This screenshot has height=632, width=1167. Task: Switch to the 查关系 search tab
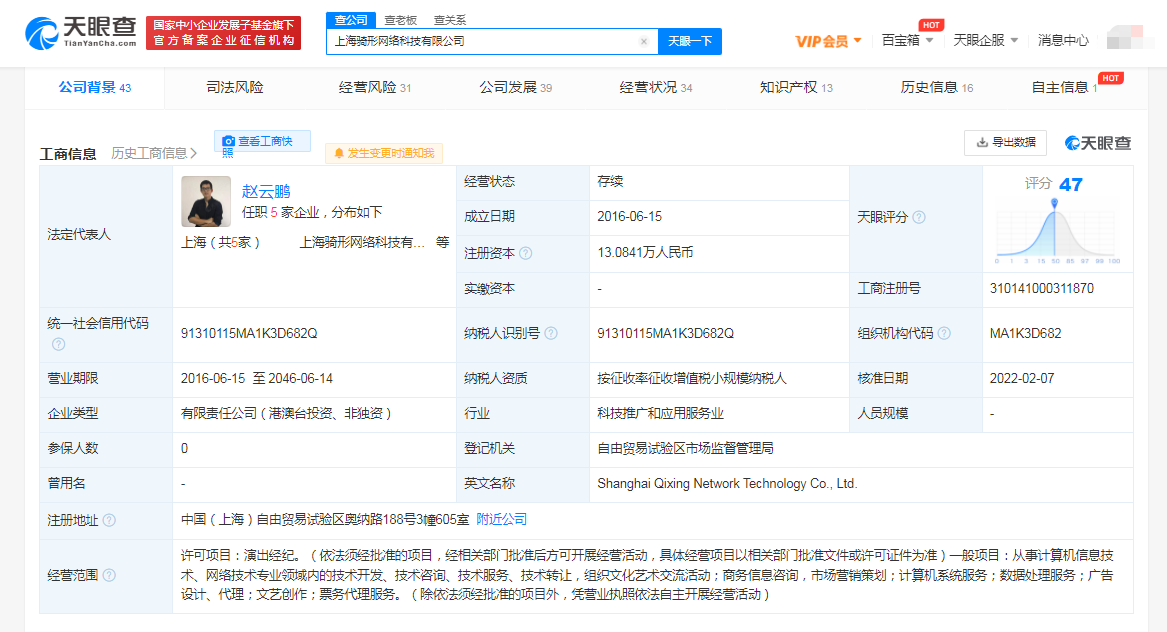click(x=450, y=20)
